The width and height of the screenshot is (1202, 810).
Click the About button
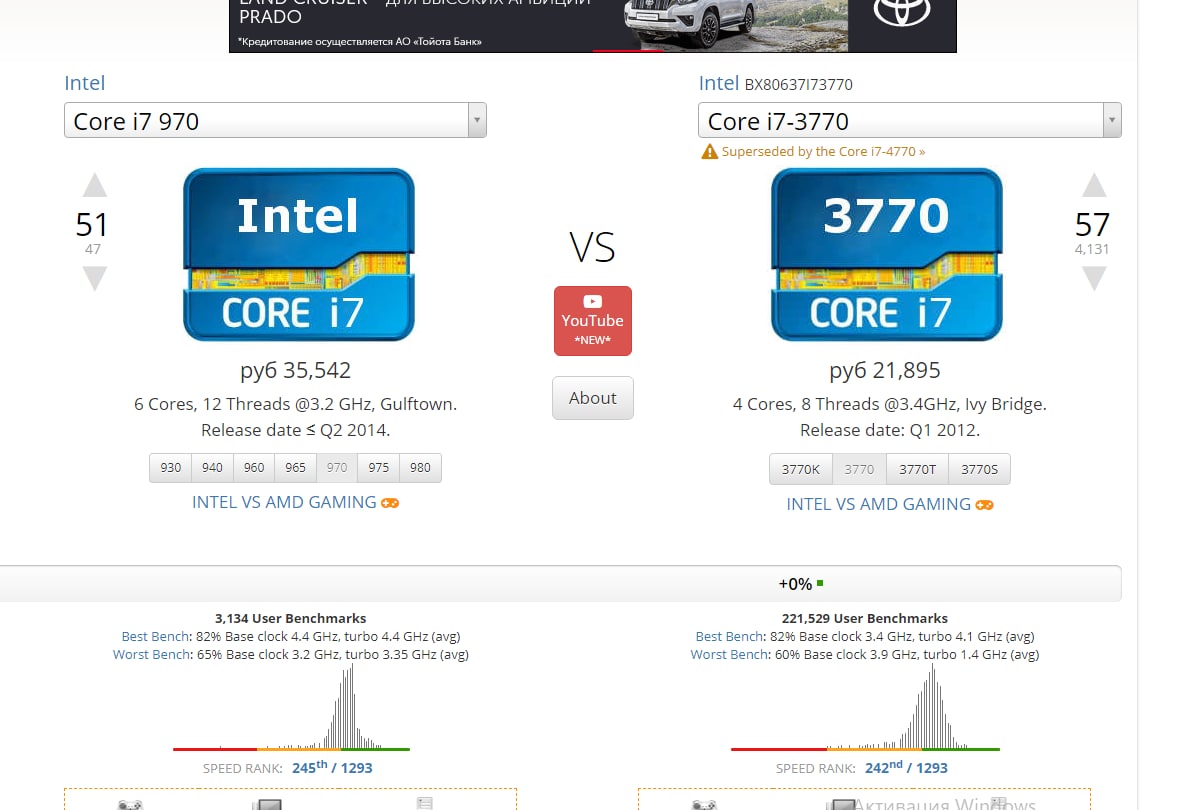coord(593,398)
